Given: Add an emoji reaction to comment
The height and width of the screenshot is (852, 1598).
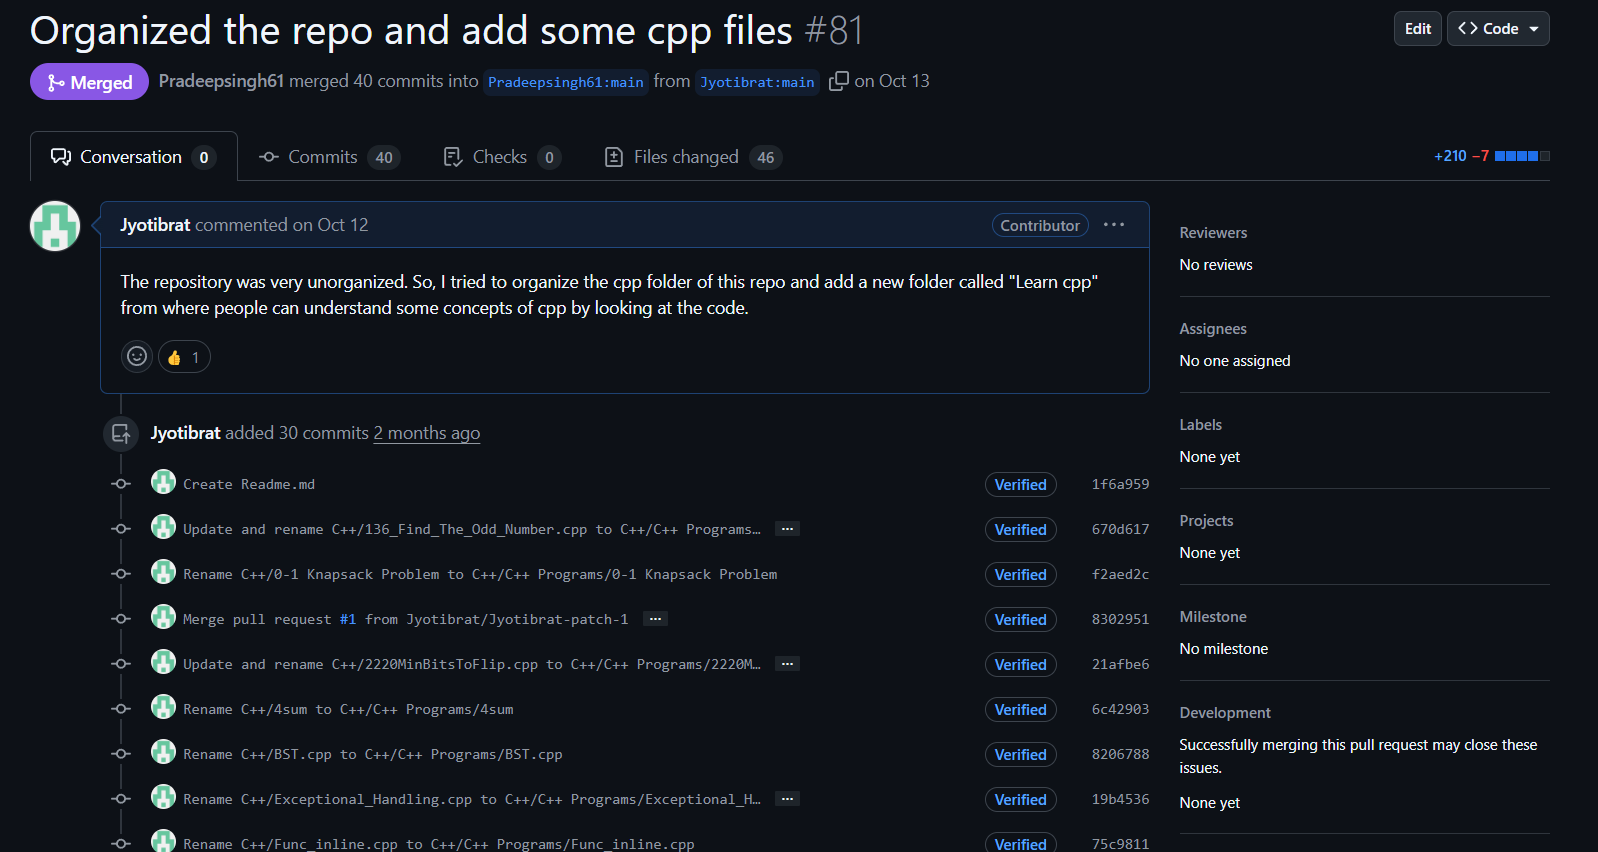Looking at the screenshot, I should click(137, 357).
